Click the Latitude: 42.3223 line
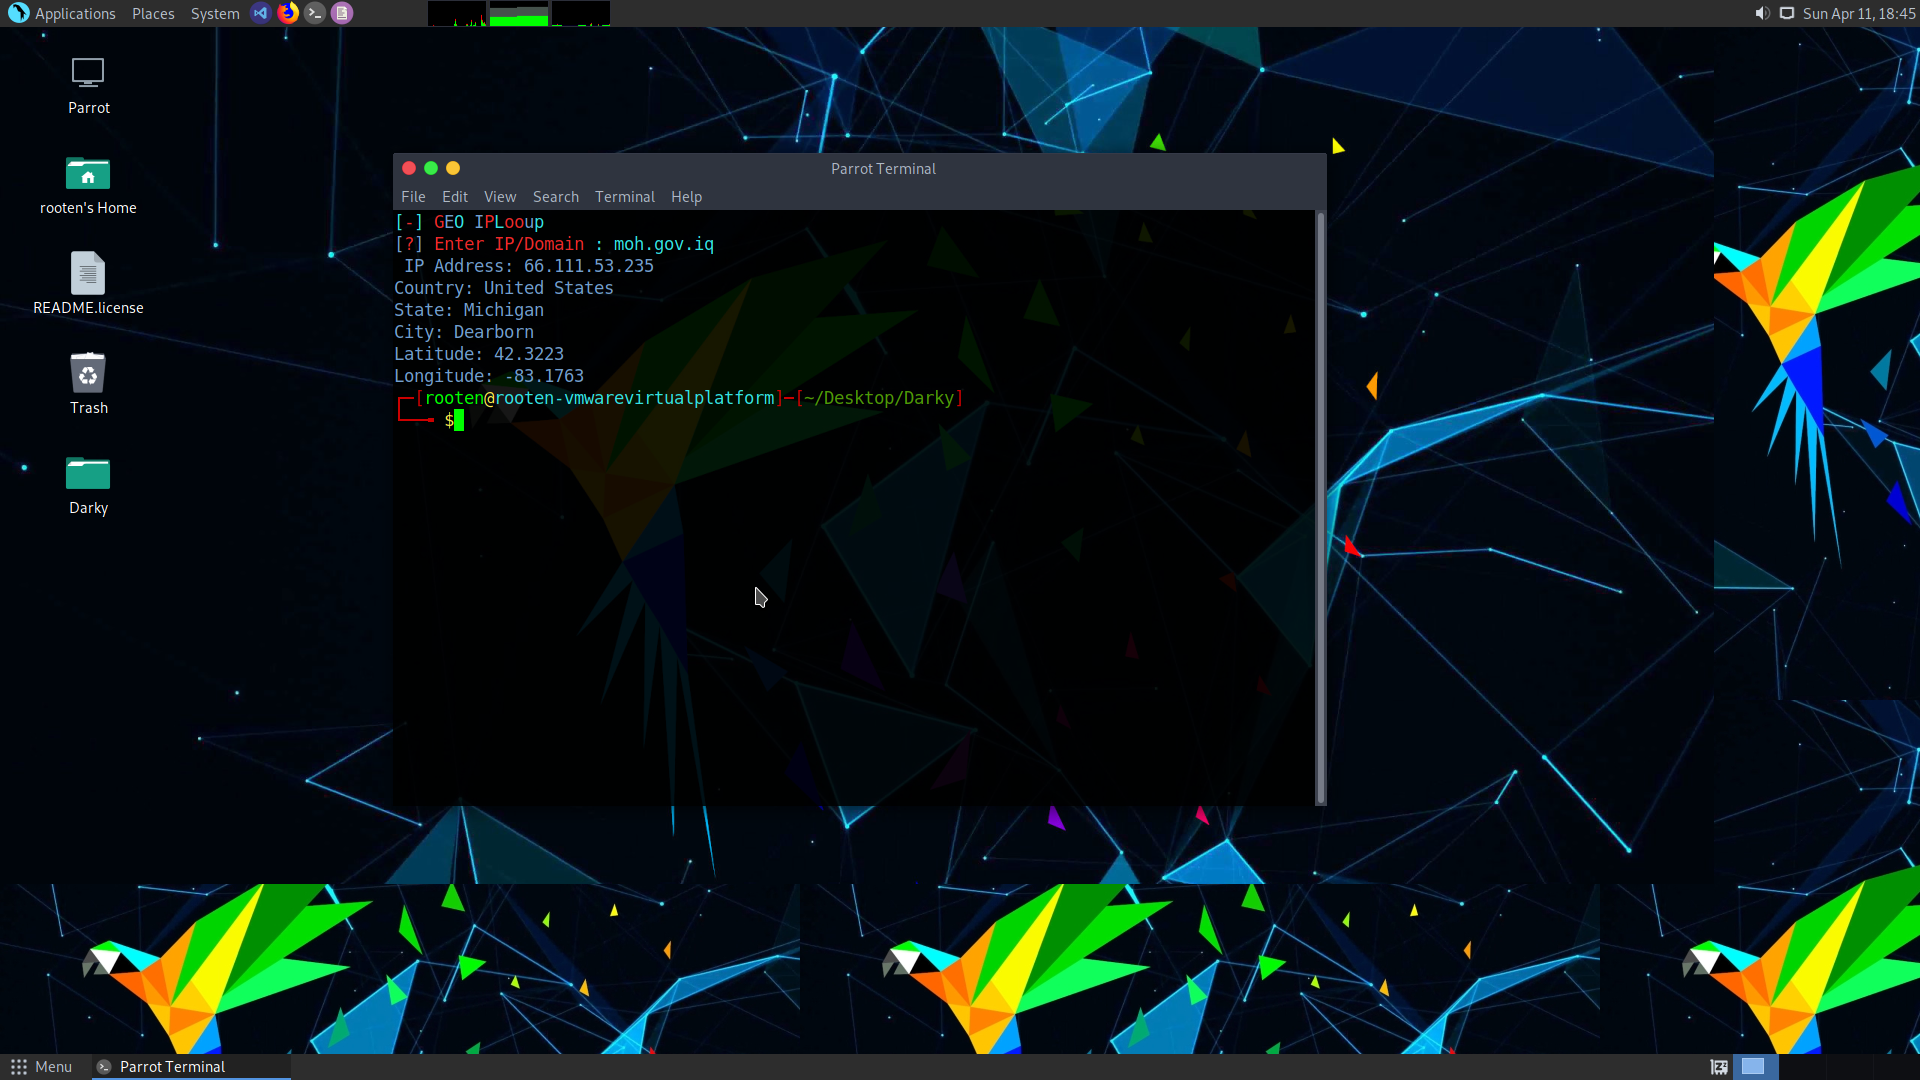 point(479,354)
